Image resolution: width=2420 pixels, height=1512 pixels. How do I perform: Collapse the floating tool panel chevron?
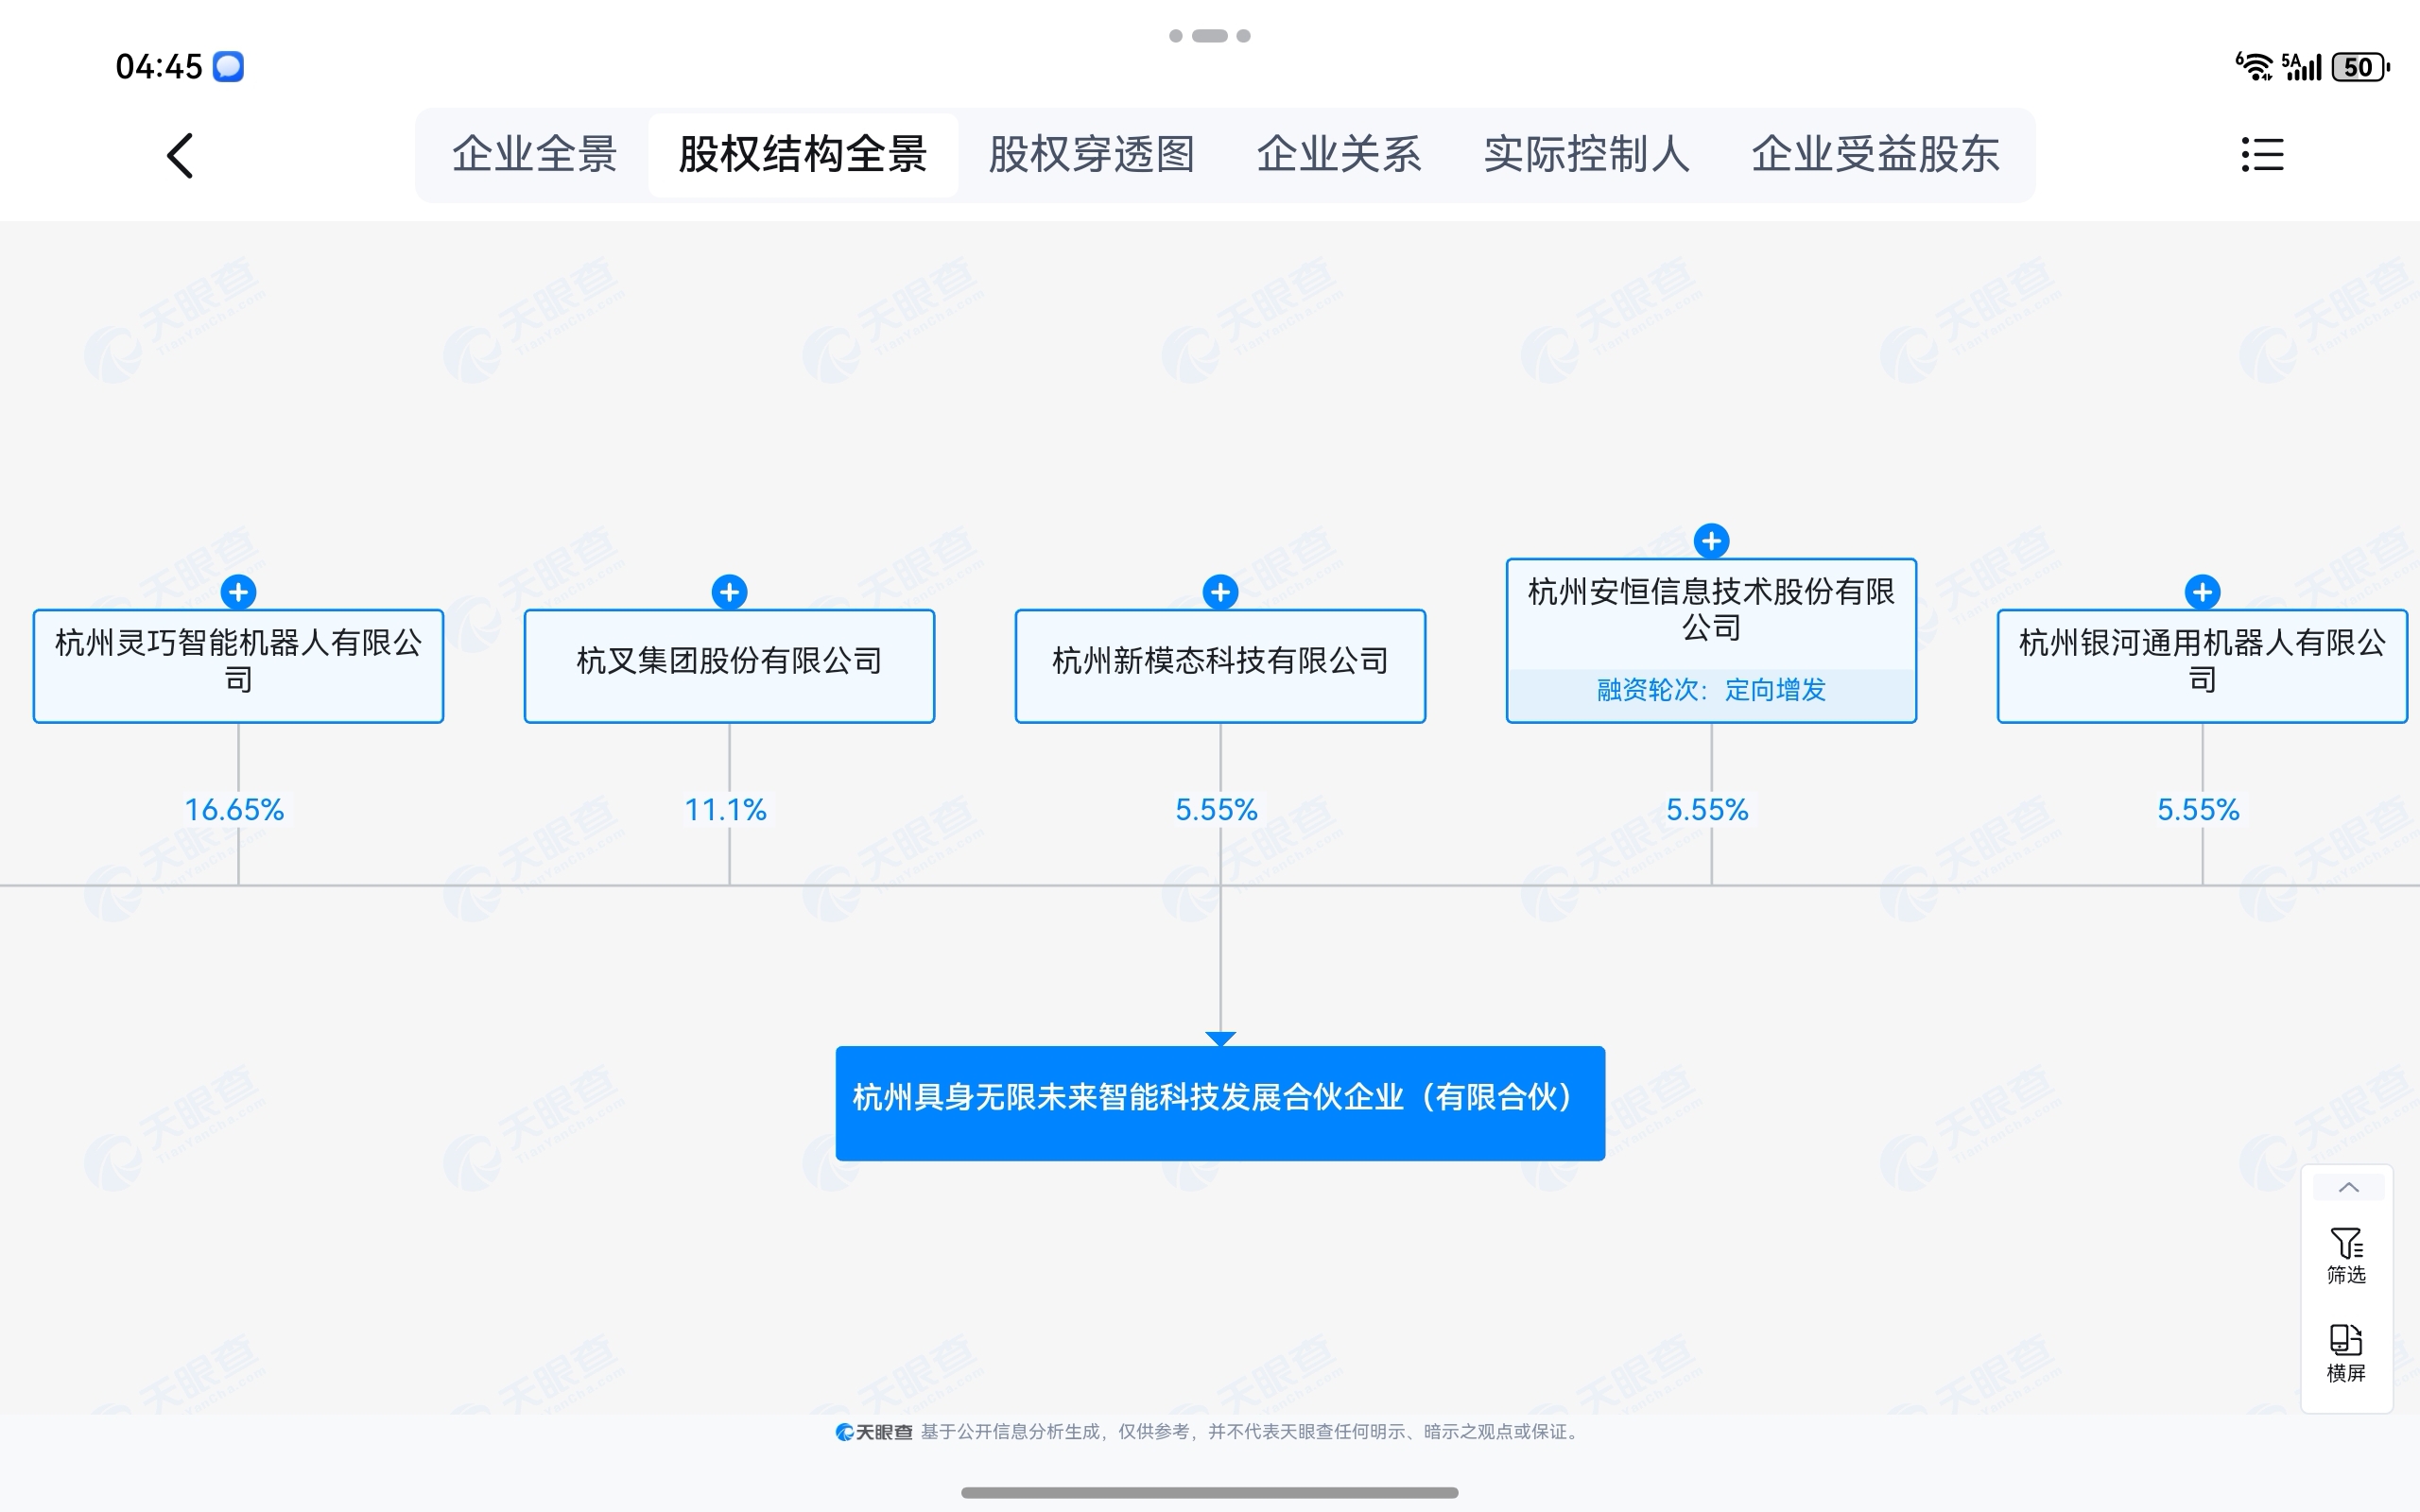click(x=2348, y=1188)
